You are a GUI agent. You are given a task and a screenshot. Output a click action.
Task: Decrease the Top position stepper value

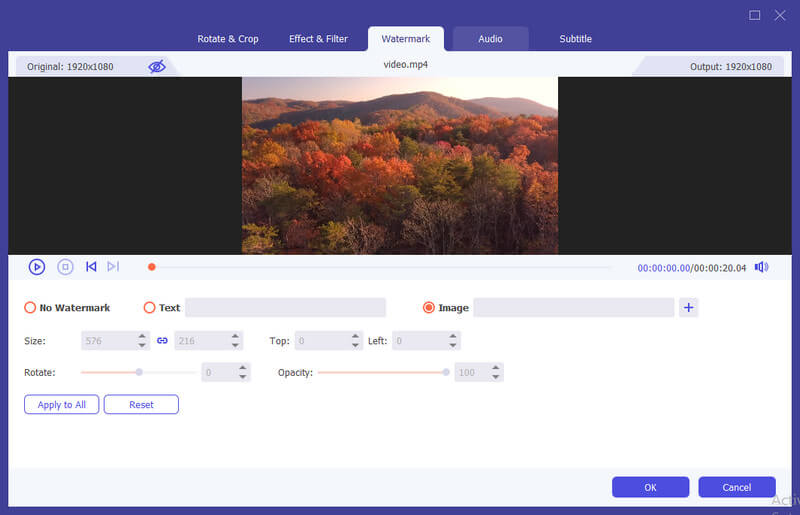(x=355, y=346)
